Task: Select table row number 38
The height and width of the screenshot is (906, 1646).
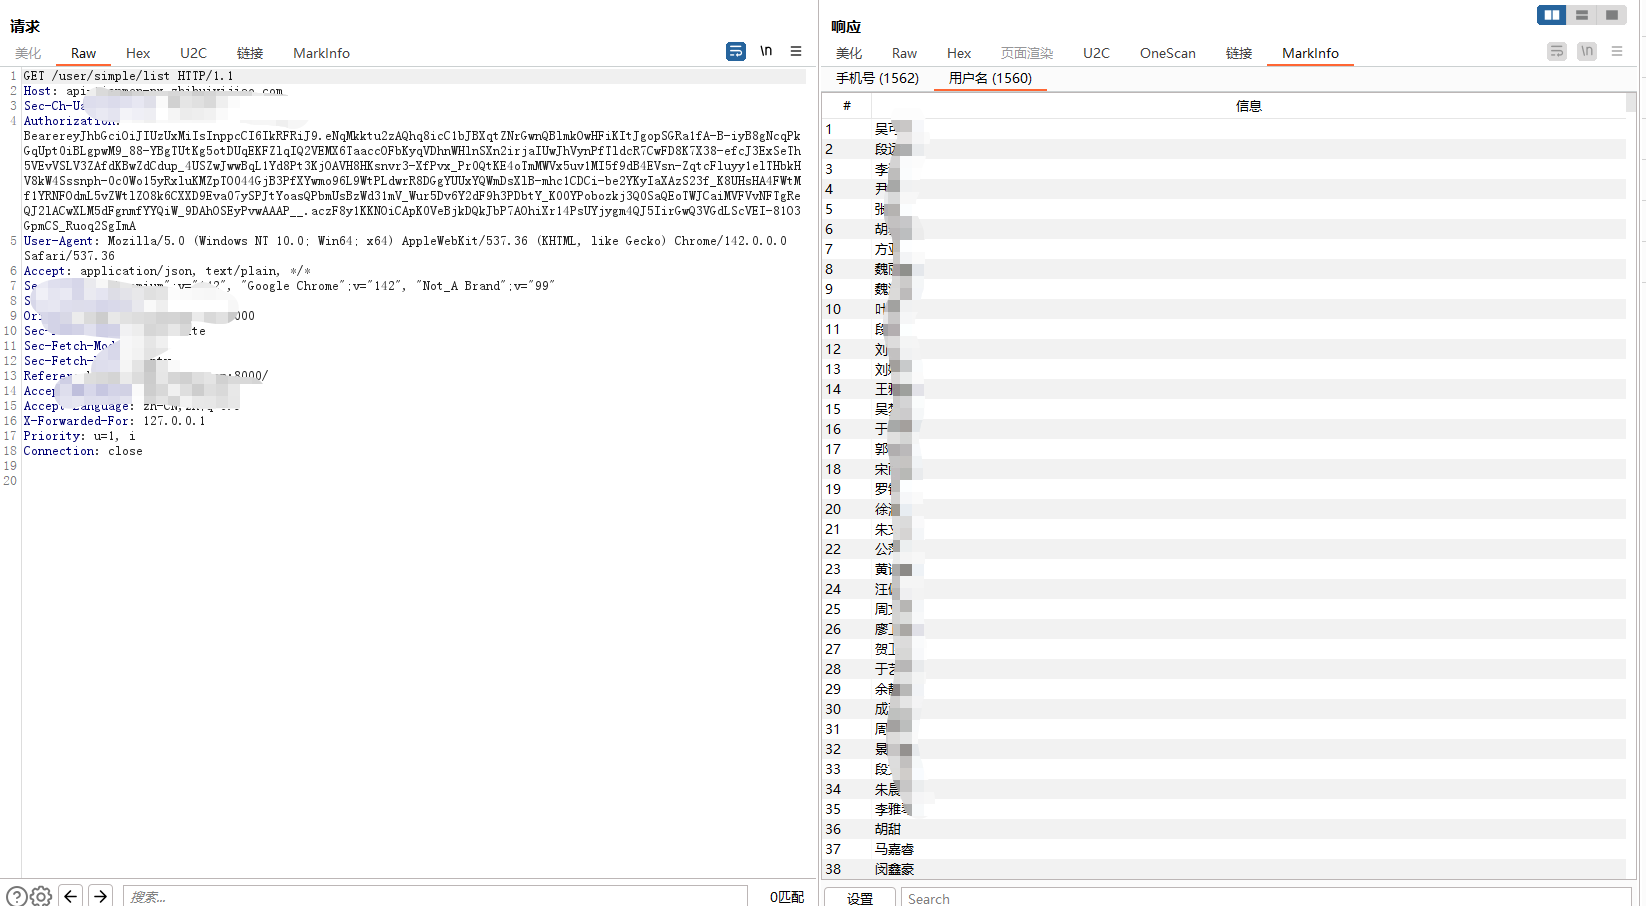Action: pyautogui.click(x=1224, y=869)
